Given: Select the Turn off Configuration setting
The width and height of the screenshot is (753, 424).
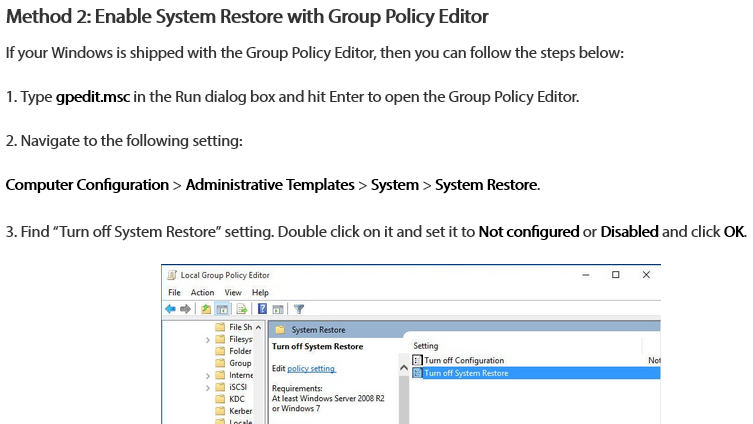Looking at the screenshot, I should click(463, 360).
